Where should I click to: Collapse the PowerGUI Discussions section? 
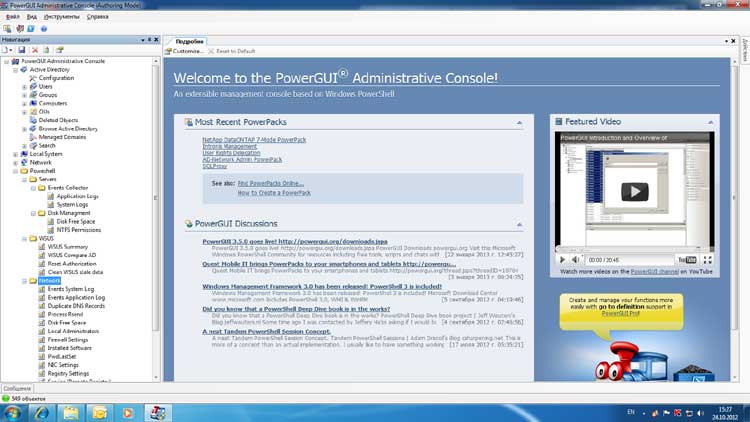[x=519, y=224]
